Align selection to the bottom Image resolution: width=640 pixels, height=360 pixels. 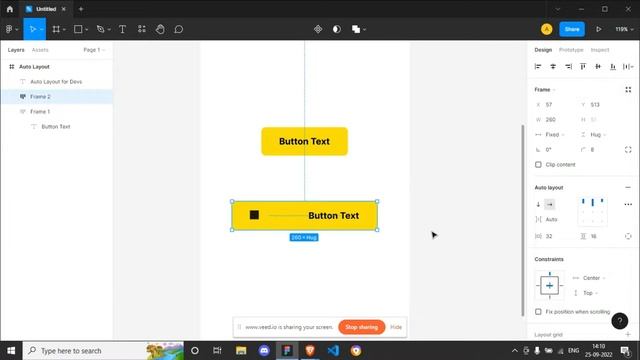coord(613,67)
